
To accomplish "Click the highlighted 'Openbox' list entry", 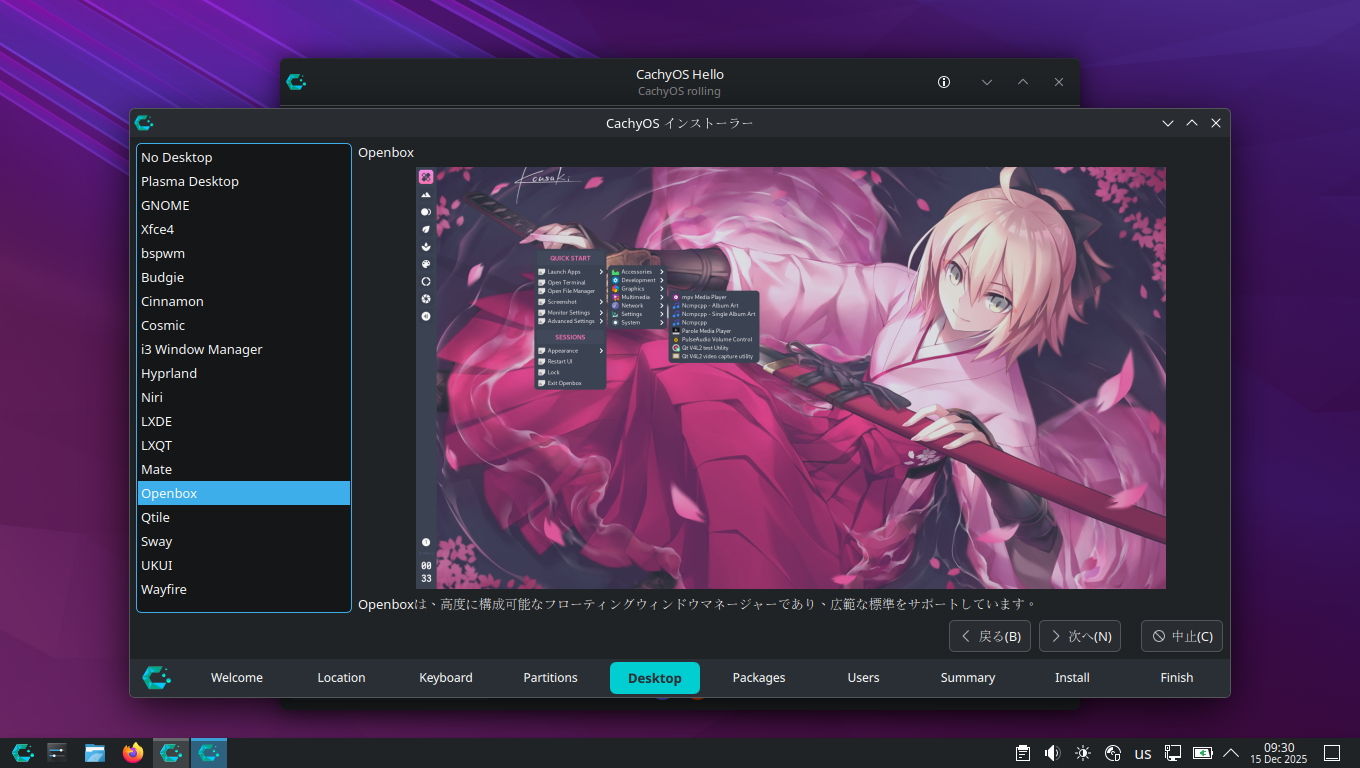I will pyautogui.click(x=244, y=493).
